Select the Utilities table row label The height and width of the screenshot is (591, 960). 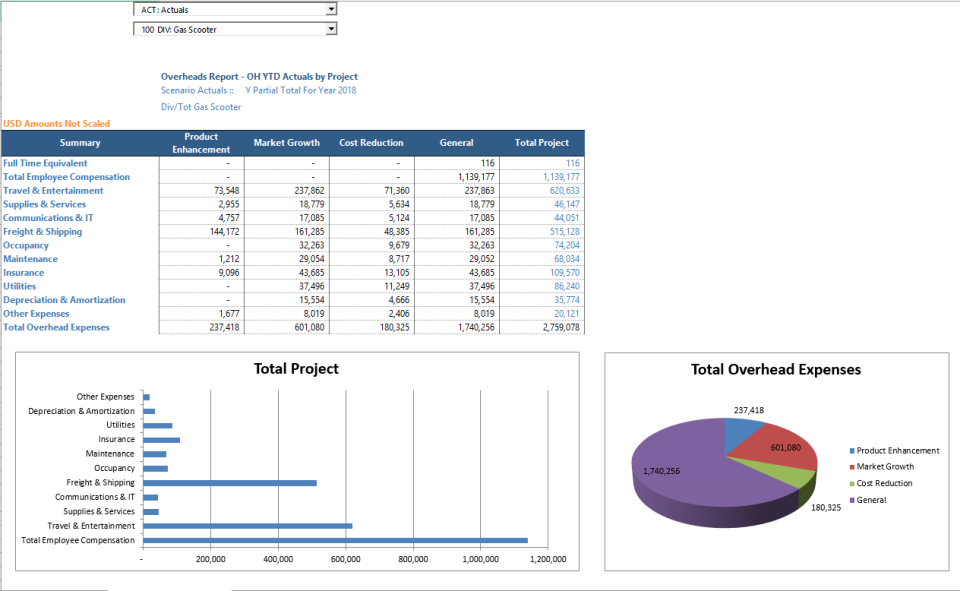tap(20, 286)
